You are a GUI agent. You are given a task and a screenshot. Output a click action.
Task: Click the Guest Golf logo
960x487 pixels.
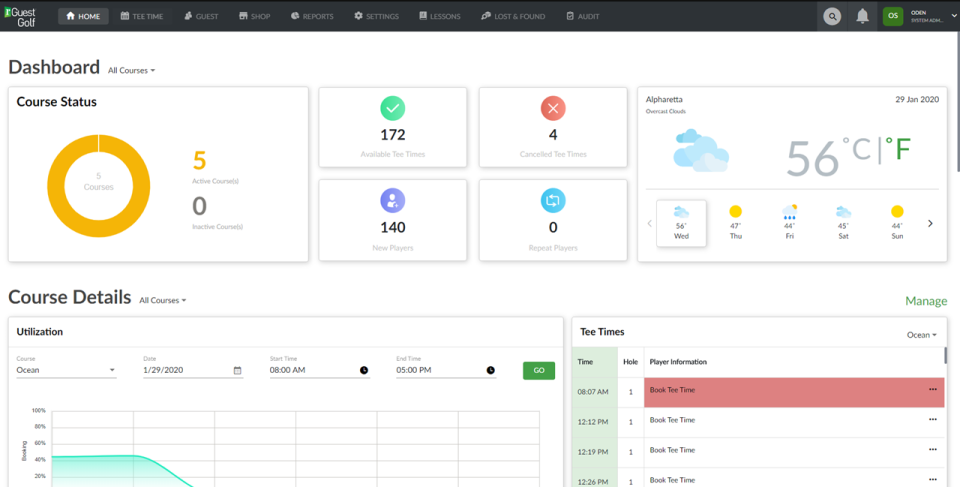[x=20, y=17]
